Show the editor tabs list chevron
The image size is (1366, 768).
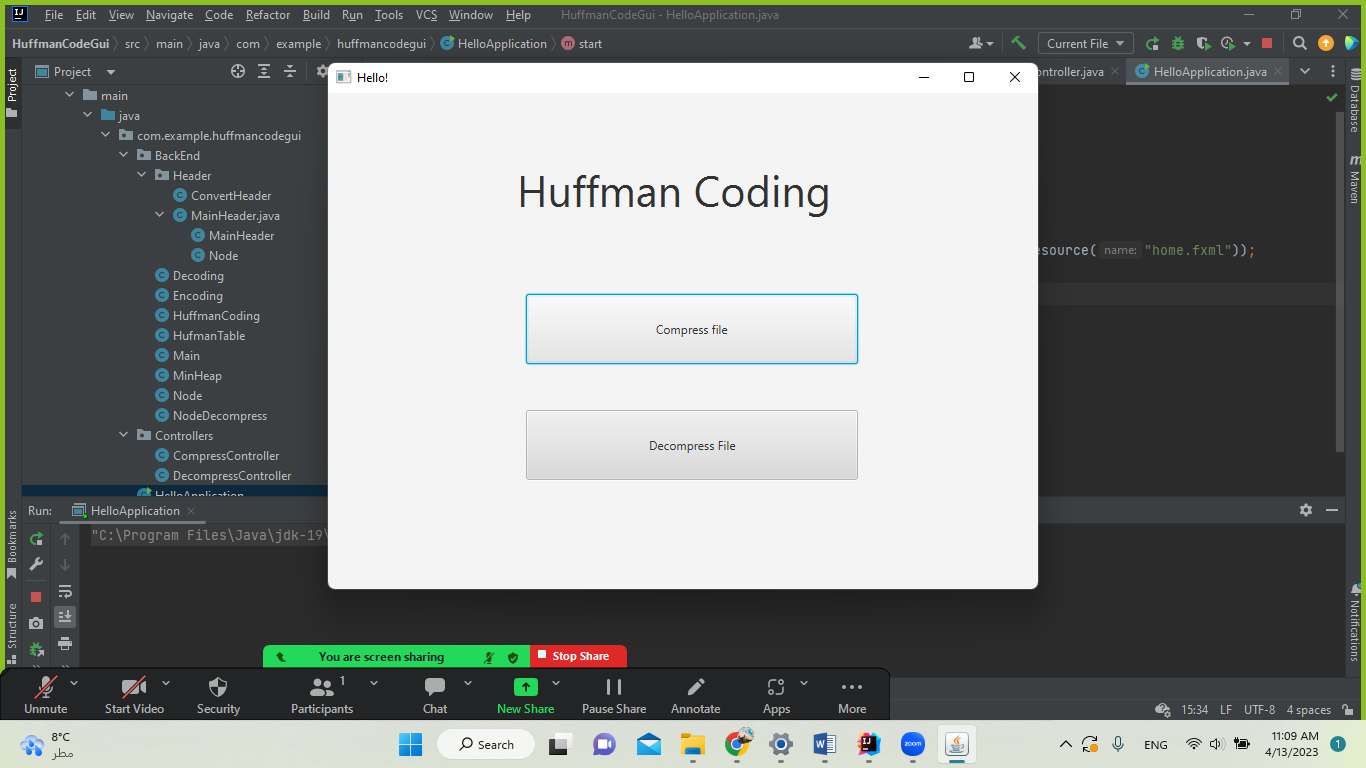[1305, 71]
